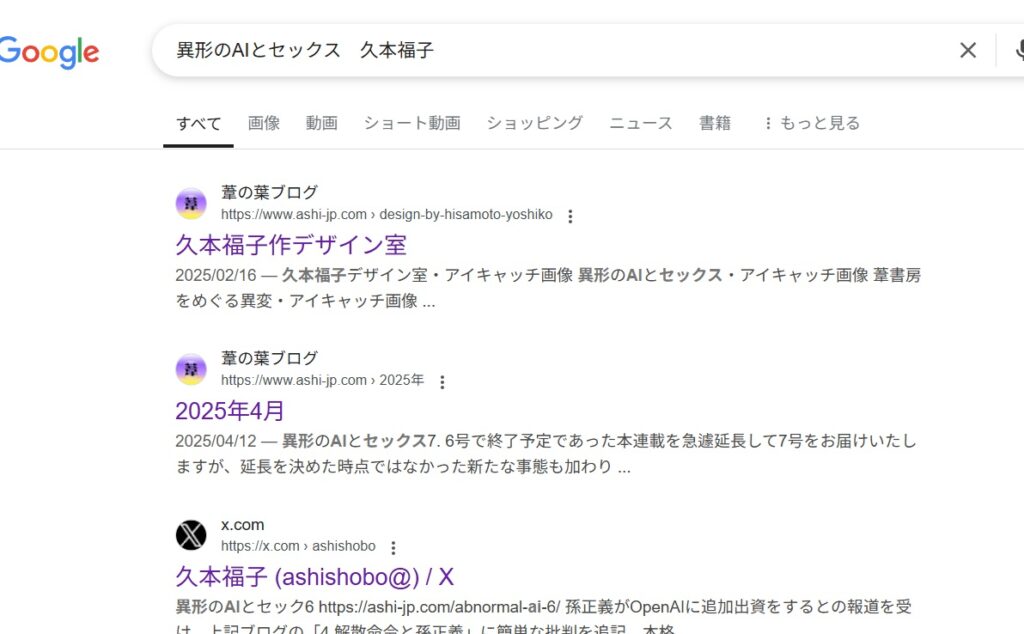Image resolution: width=1024 pixels, height=634 pixels.
Task: Click favicon of the 2025年4月 result
Action: [191, 369]
